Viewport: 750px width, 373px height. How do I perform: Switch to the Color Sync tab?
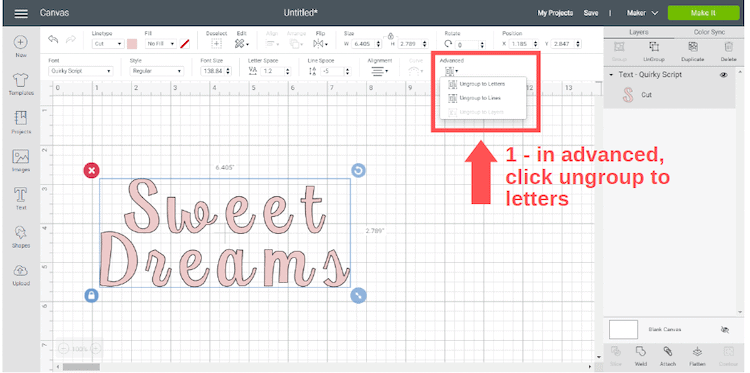709,32
